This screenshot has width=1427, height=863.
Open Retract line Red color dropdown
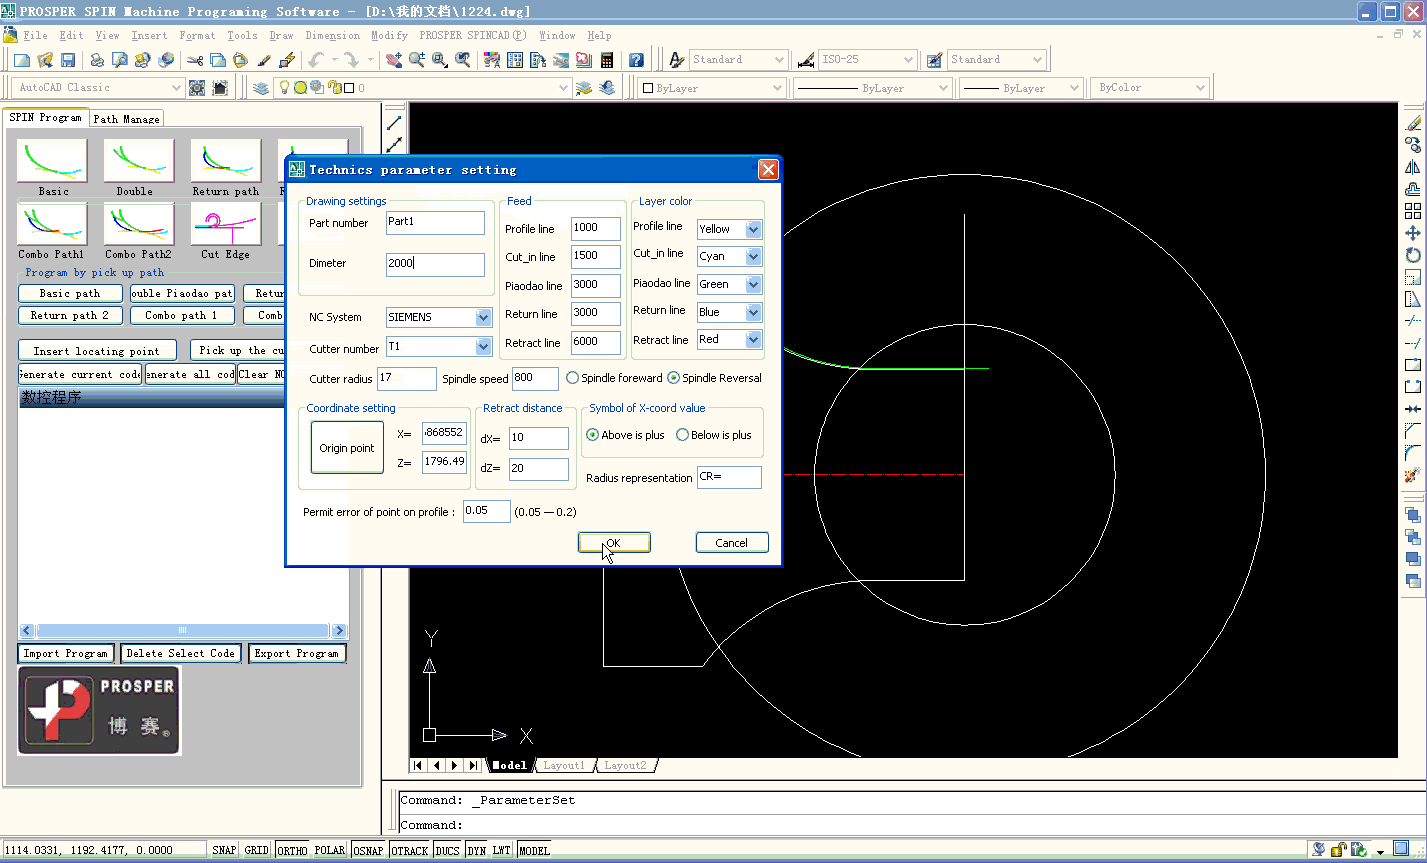tap(753, 340)
